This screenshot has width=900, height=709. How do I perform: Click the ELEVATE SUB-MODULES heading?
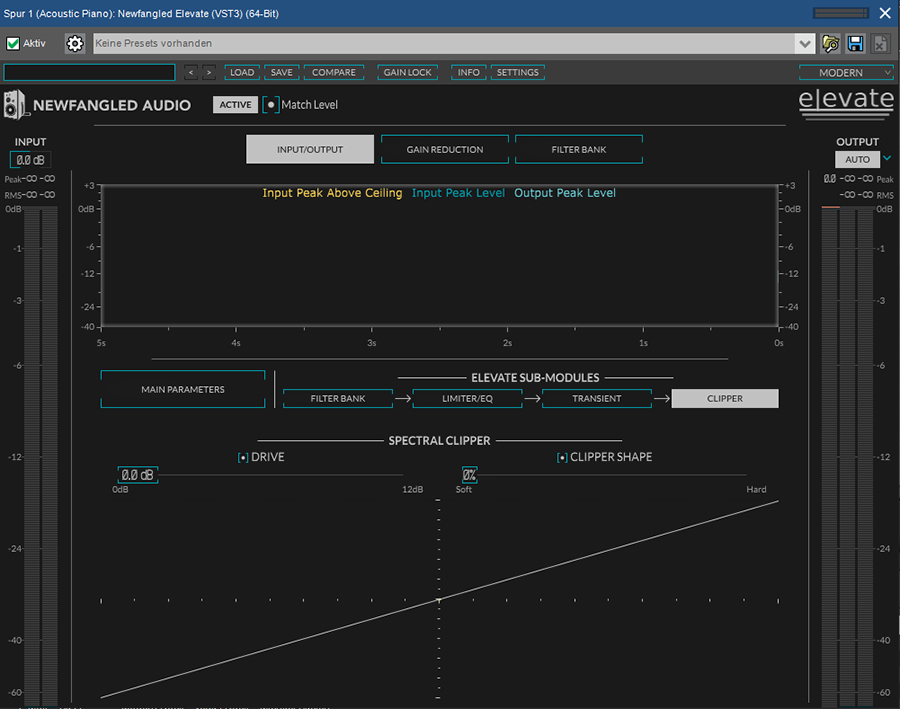coord(535,378)
